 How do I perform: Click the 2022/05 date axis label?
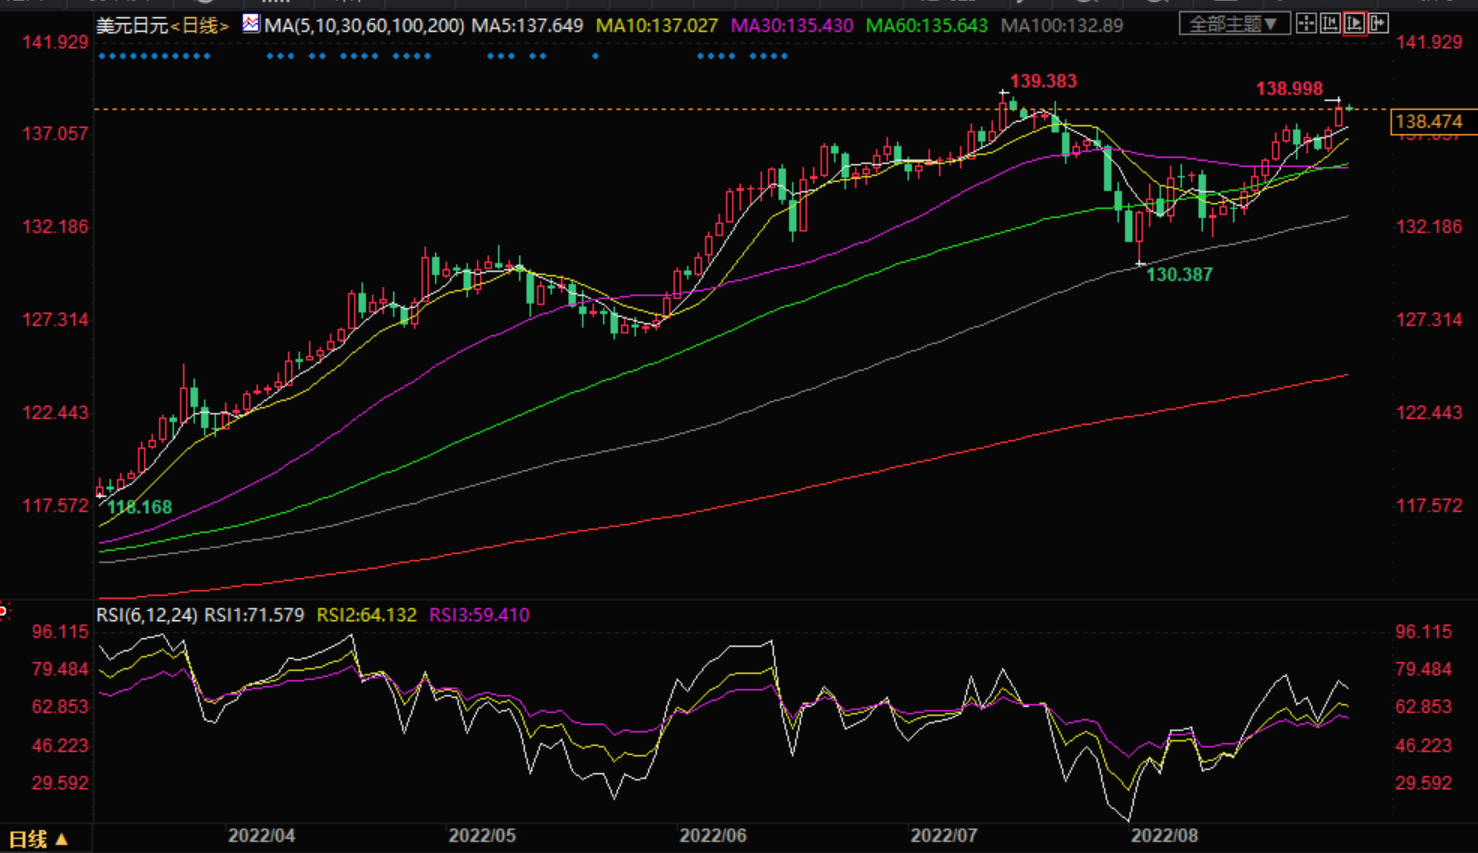482,835
